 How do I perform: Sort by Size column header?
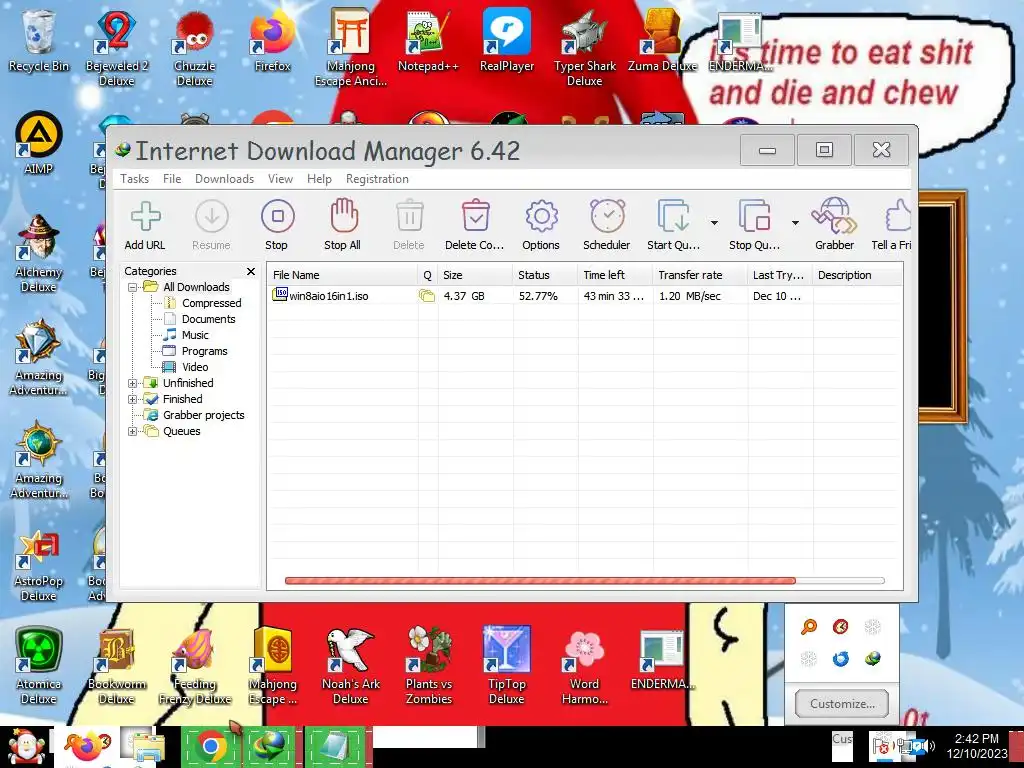pos(475,275)
